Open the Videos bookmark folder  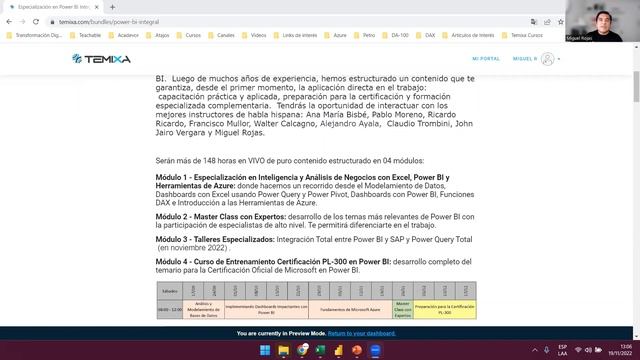(254, 36)
